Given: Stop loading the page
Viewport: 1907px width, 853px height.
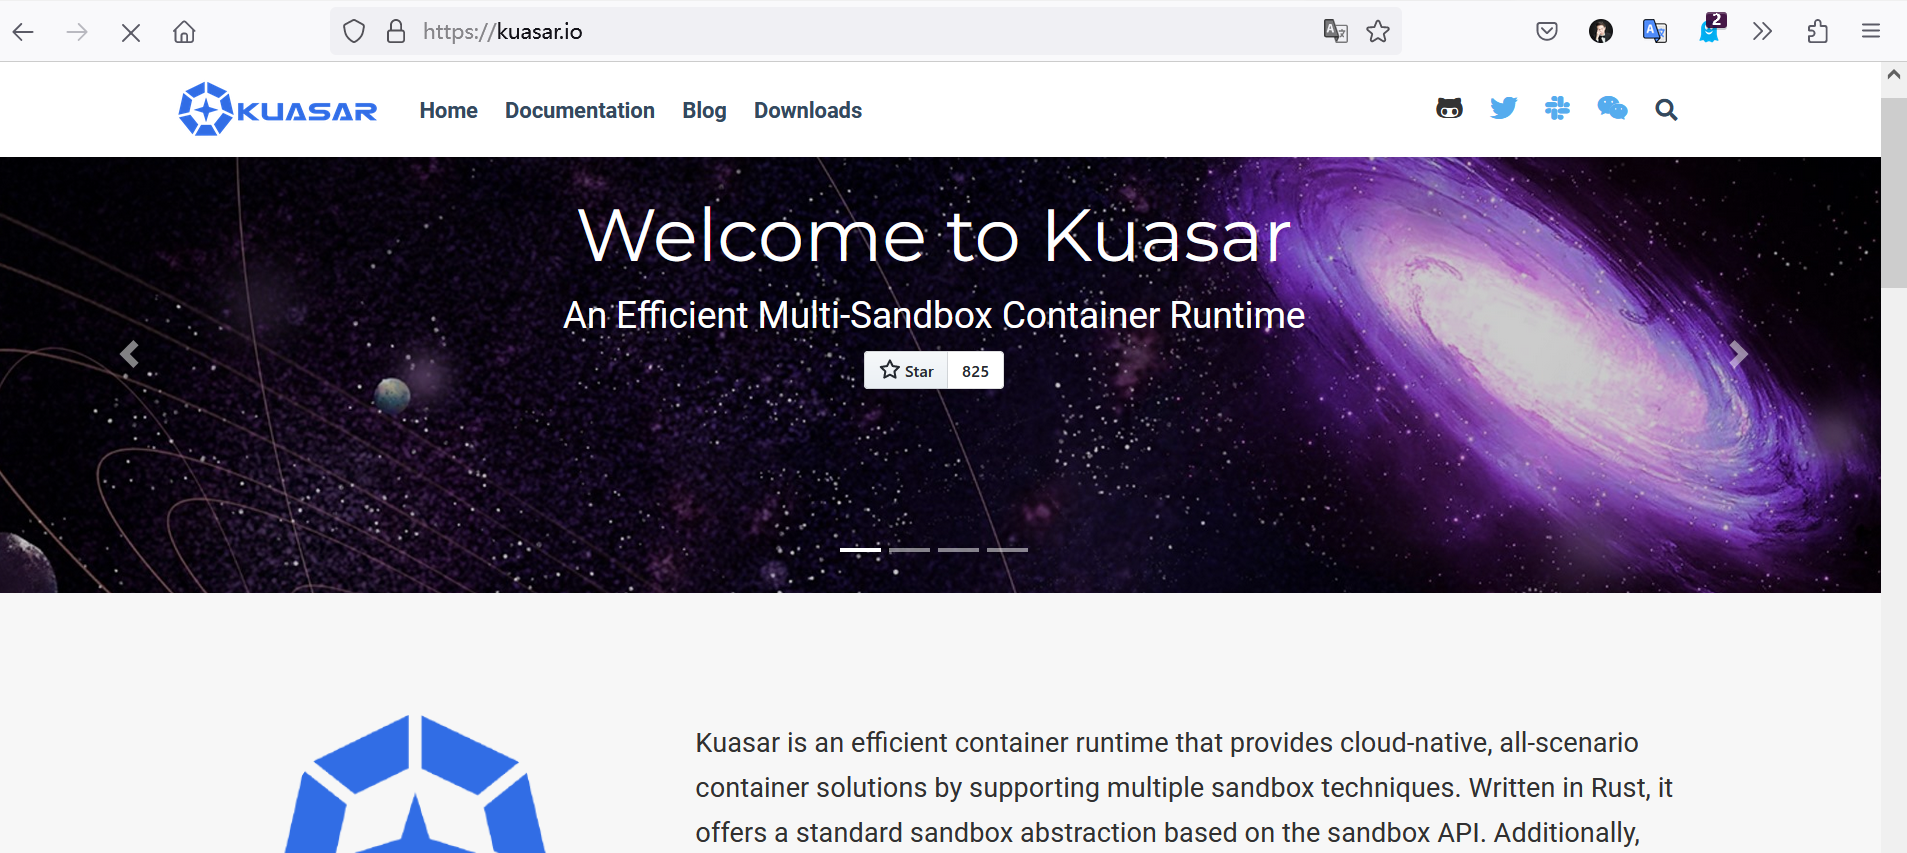Looking at the screenshot, I should point(131,32).
